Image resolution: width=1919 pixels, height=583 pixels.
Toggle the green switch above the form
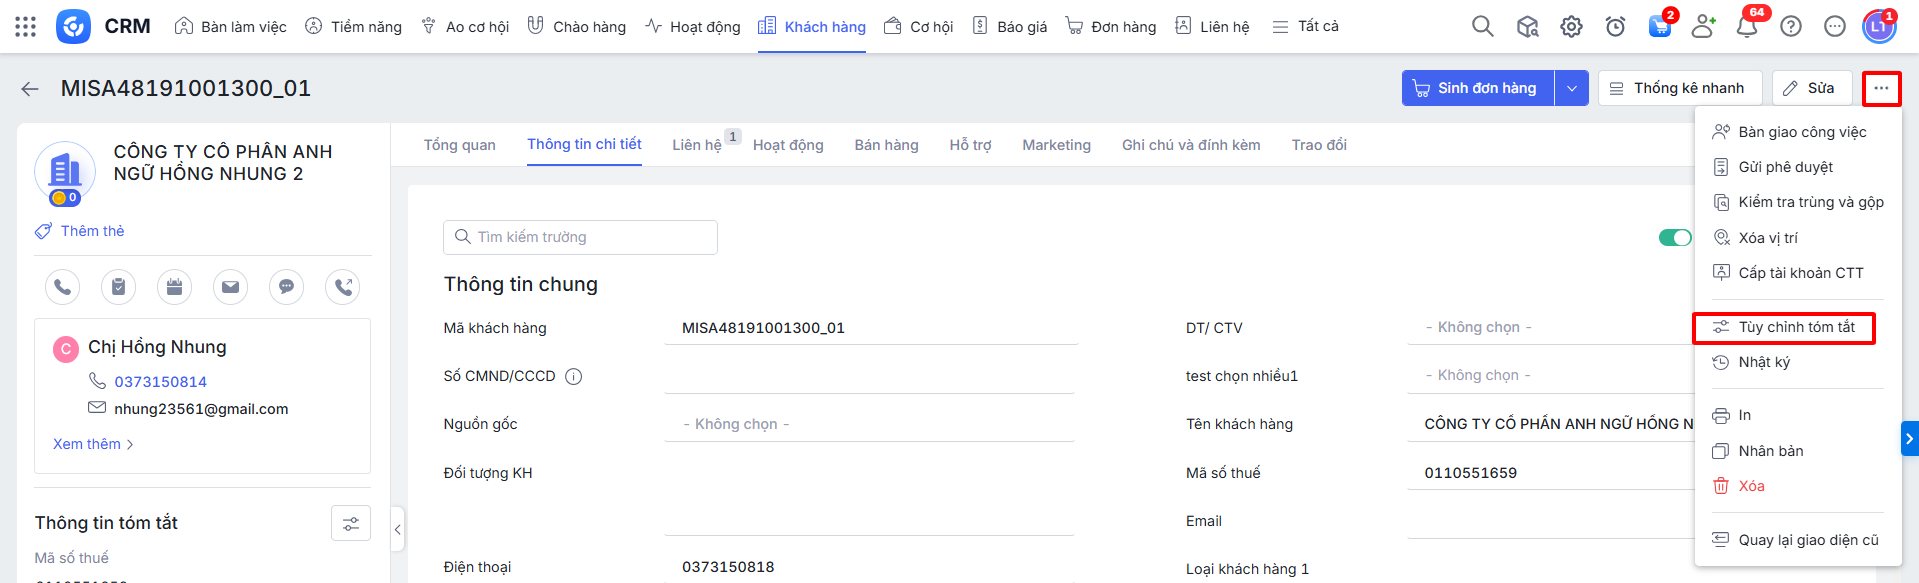click(x=1674, y=237)
